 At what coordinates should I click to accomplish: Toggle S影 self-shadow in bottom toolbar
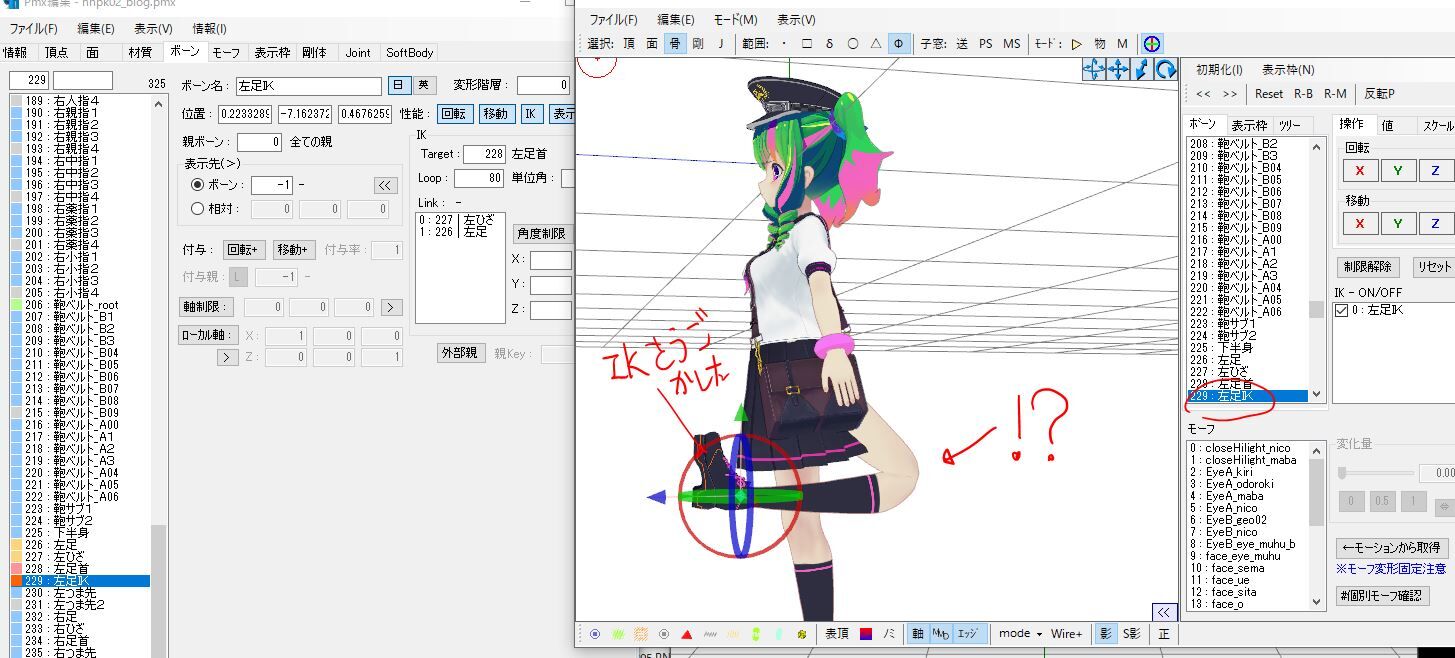point(1131,634)
